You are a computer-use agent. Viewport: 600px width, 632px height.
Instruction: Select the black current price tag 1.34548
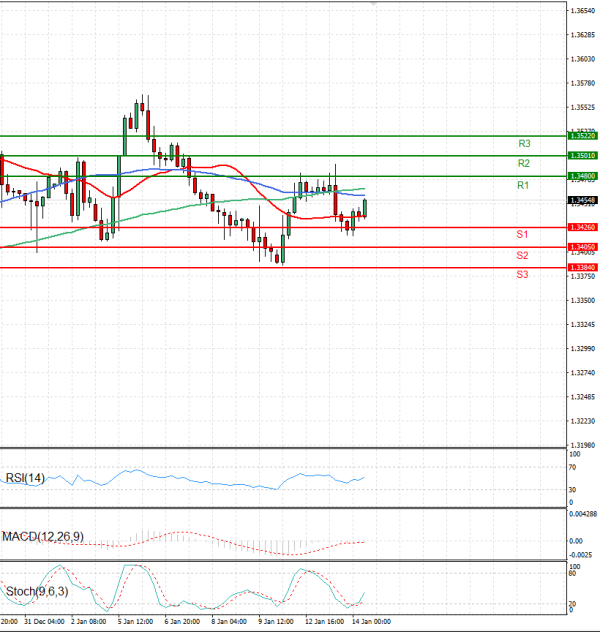pos(582,200)
